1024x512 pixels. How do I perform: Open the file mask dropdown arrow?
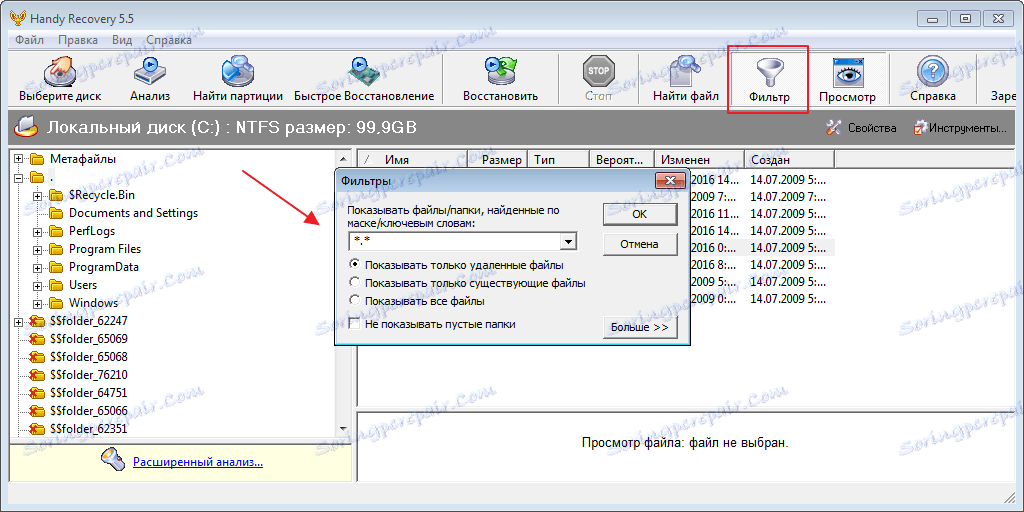coord(569,242)
